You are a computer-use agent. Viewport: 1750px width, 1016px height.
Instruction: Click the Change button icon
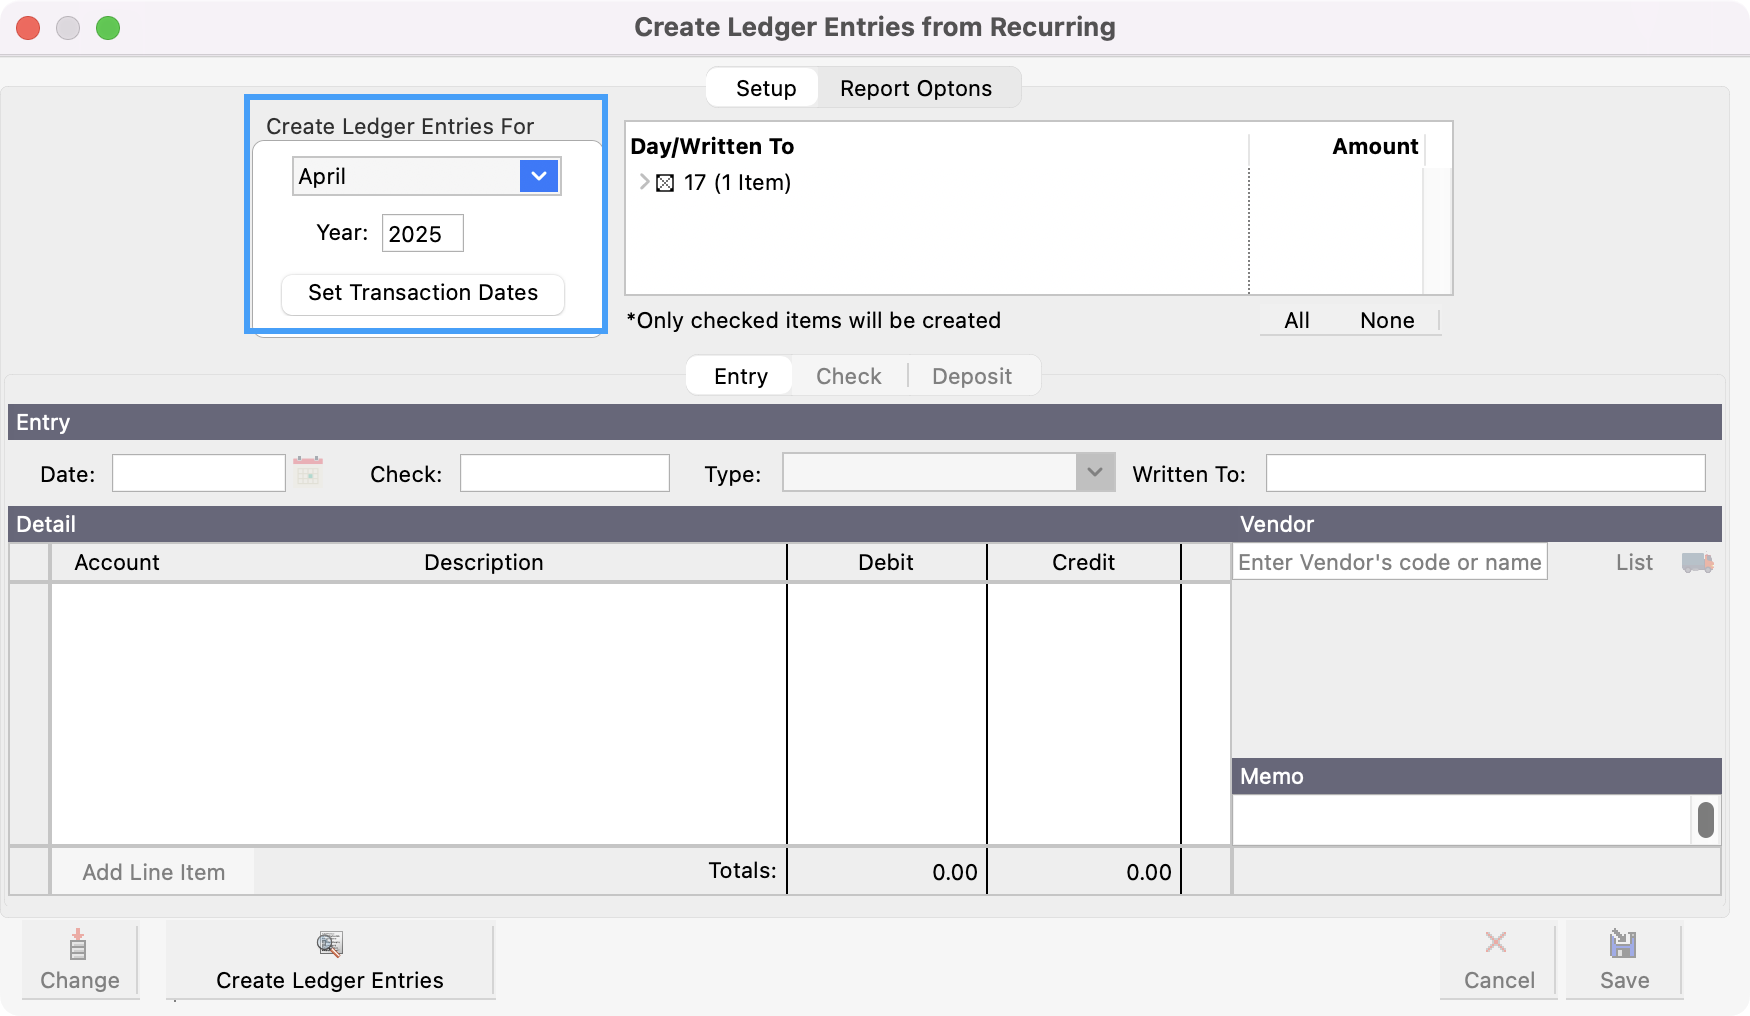click(78, 945)
